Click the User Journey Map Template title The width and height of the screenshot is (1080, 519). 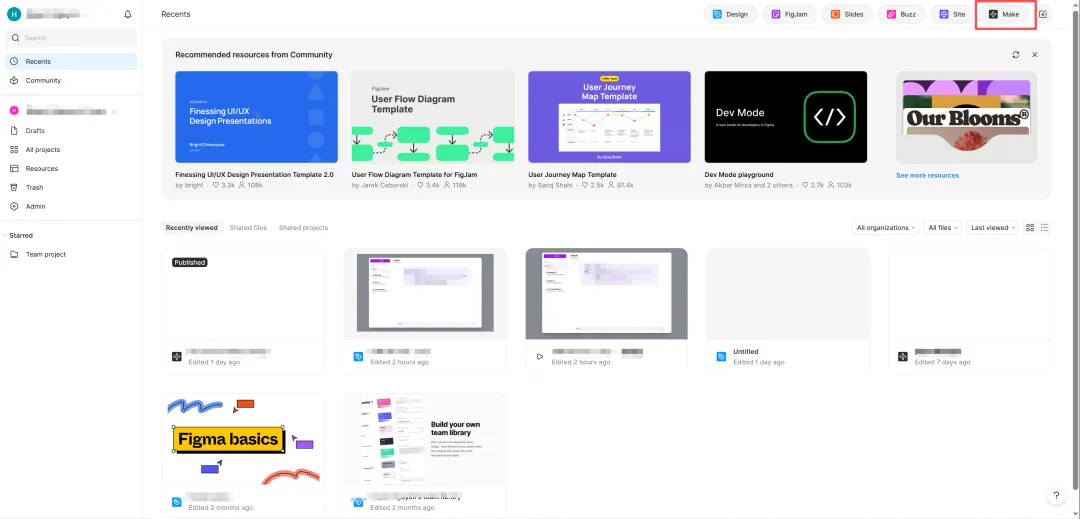pyautogui.click(x=572, y=175)
